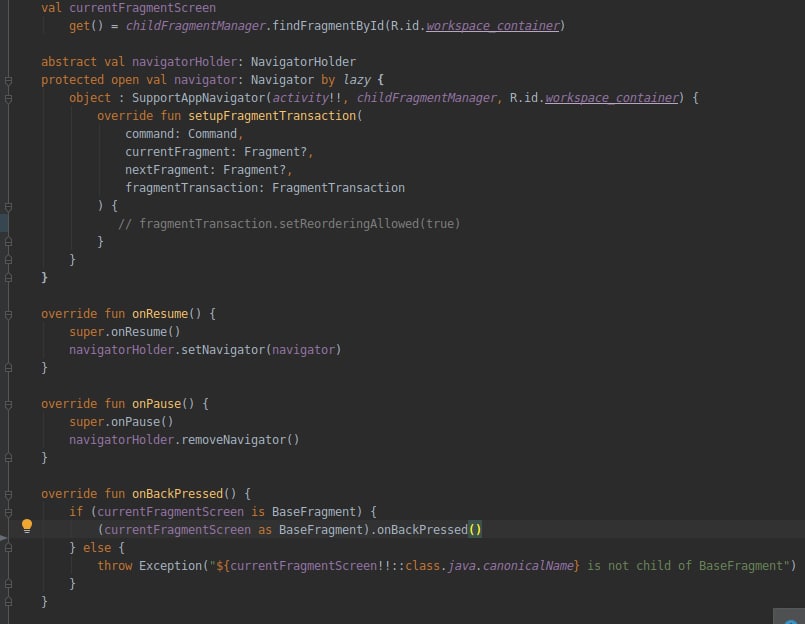The height and width of the screenshot is (624, 805).
Task: Click the highlighted parentheses after .onBackPressed
Action: pyautogui.click(x=475, y=530)
